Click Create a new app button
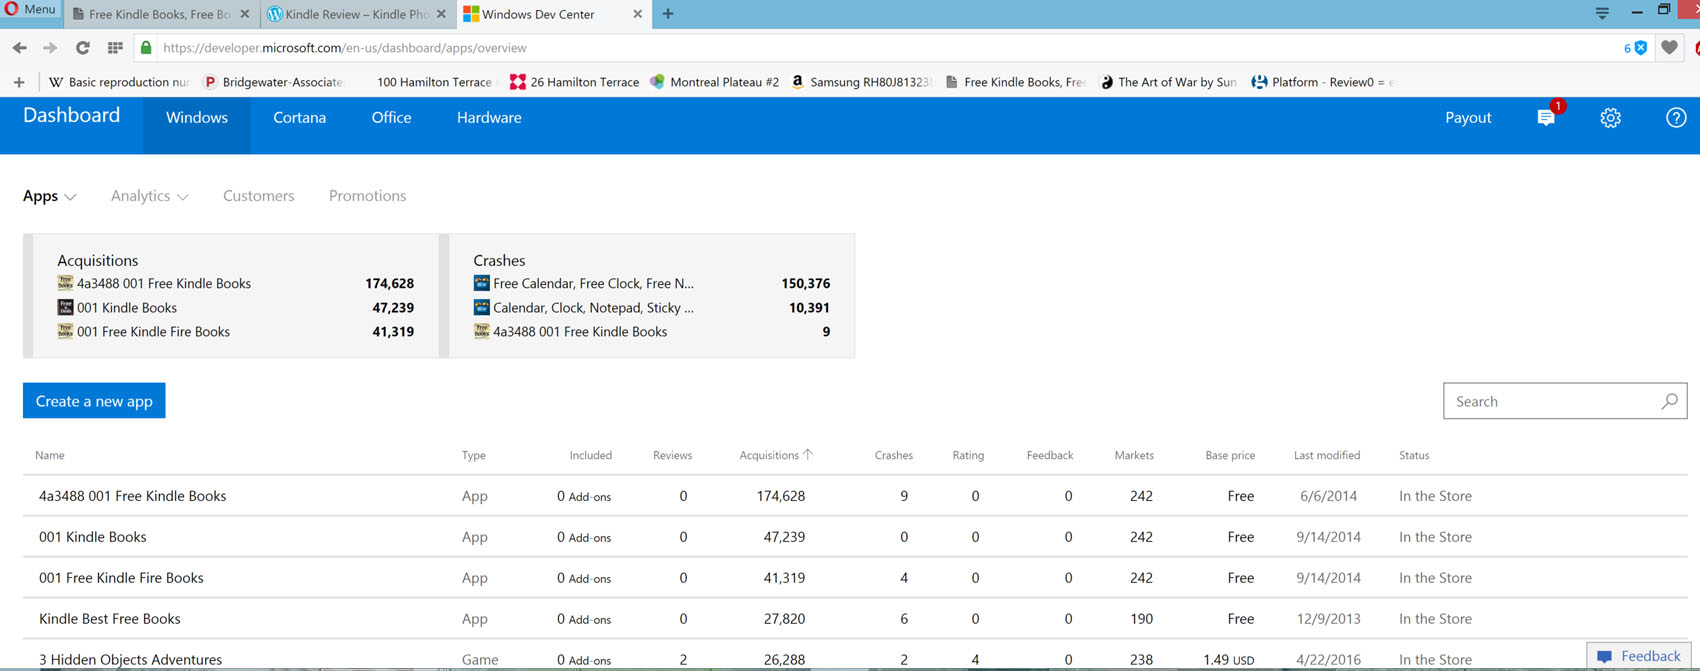Screen dimensions: 1700x671 (x=94, y=401)
